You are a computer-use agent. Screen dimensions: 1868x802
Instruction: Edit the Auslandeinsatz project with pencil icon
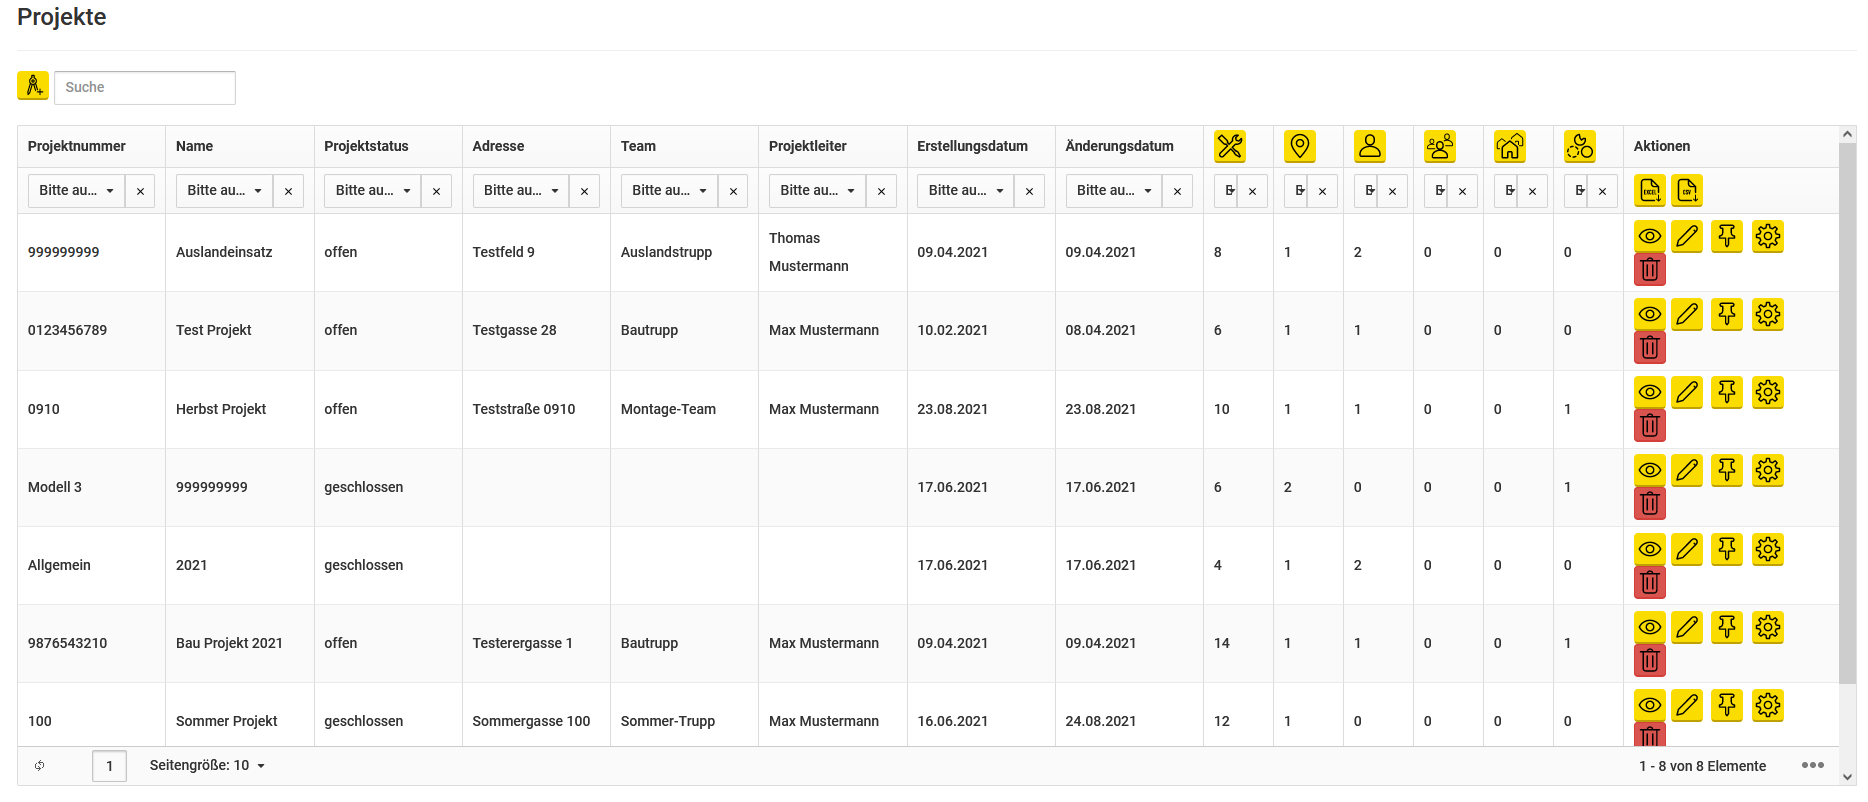click(1687, 236)
